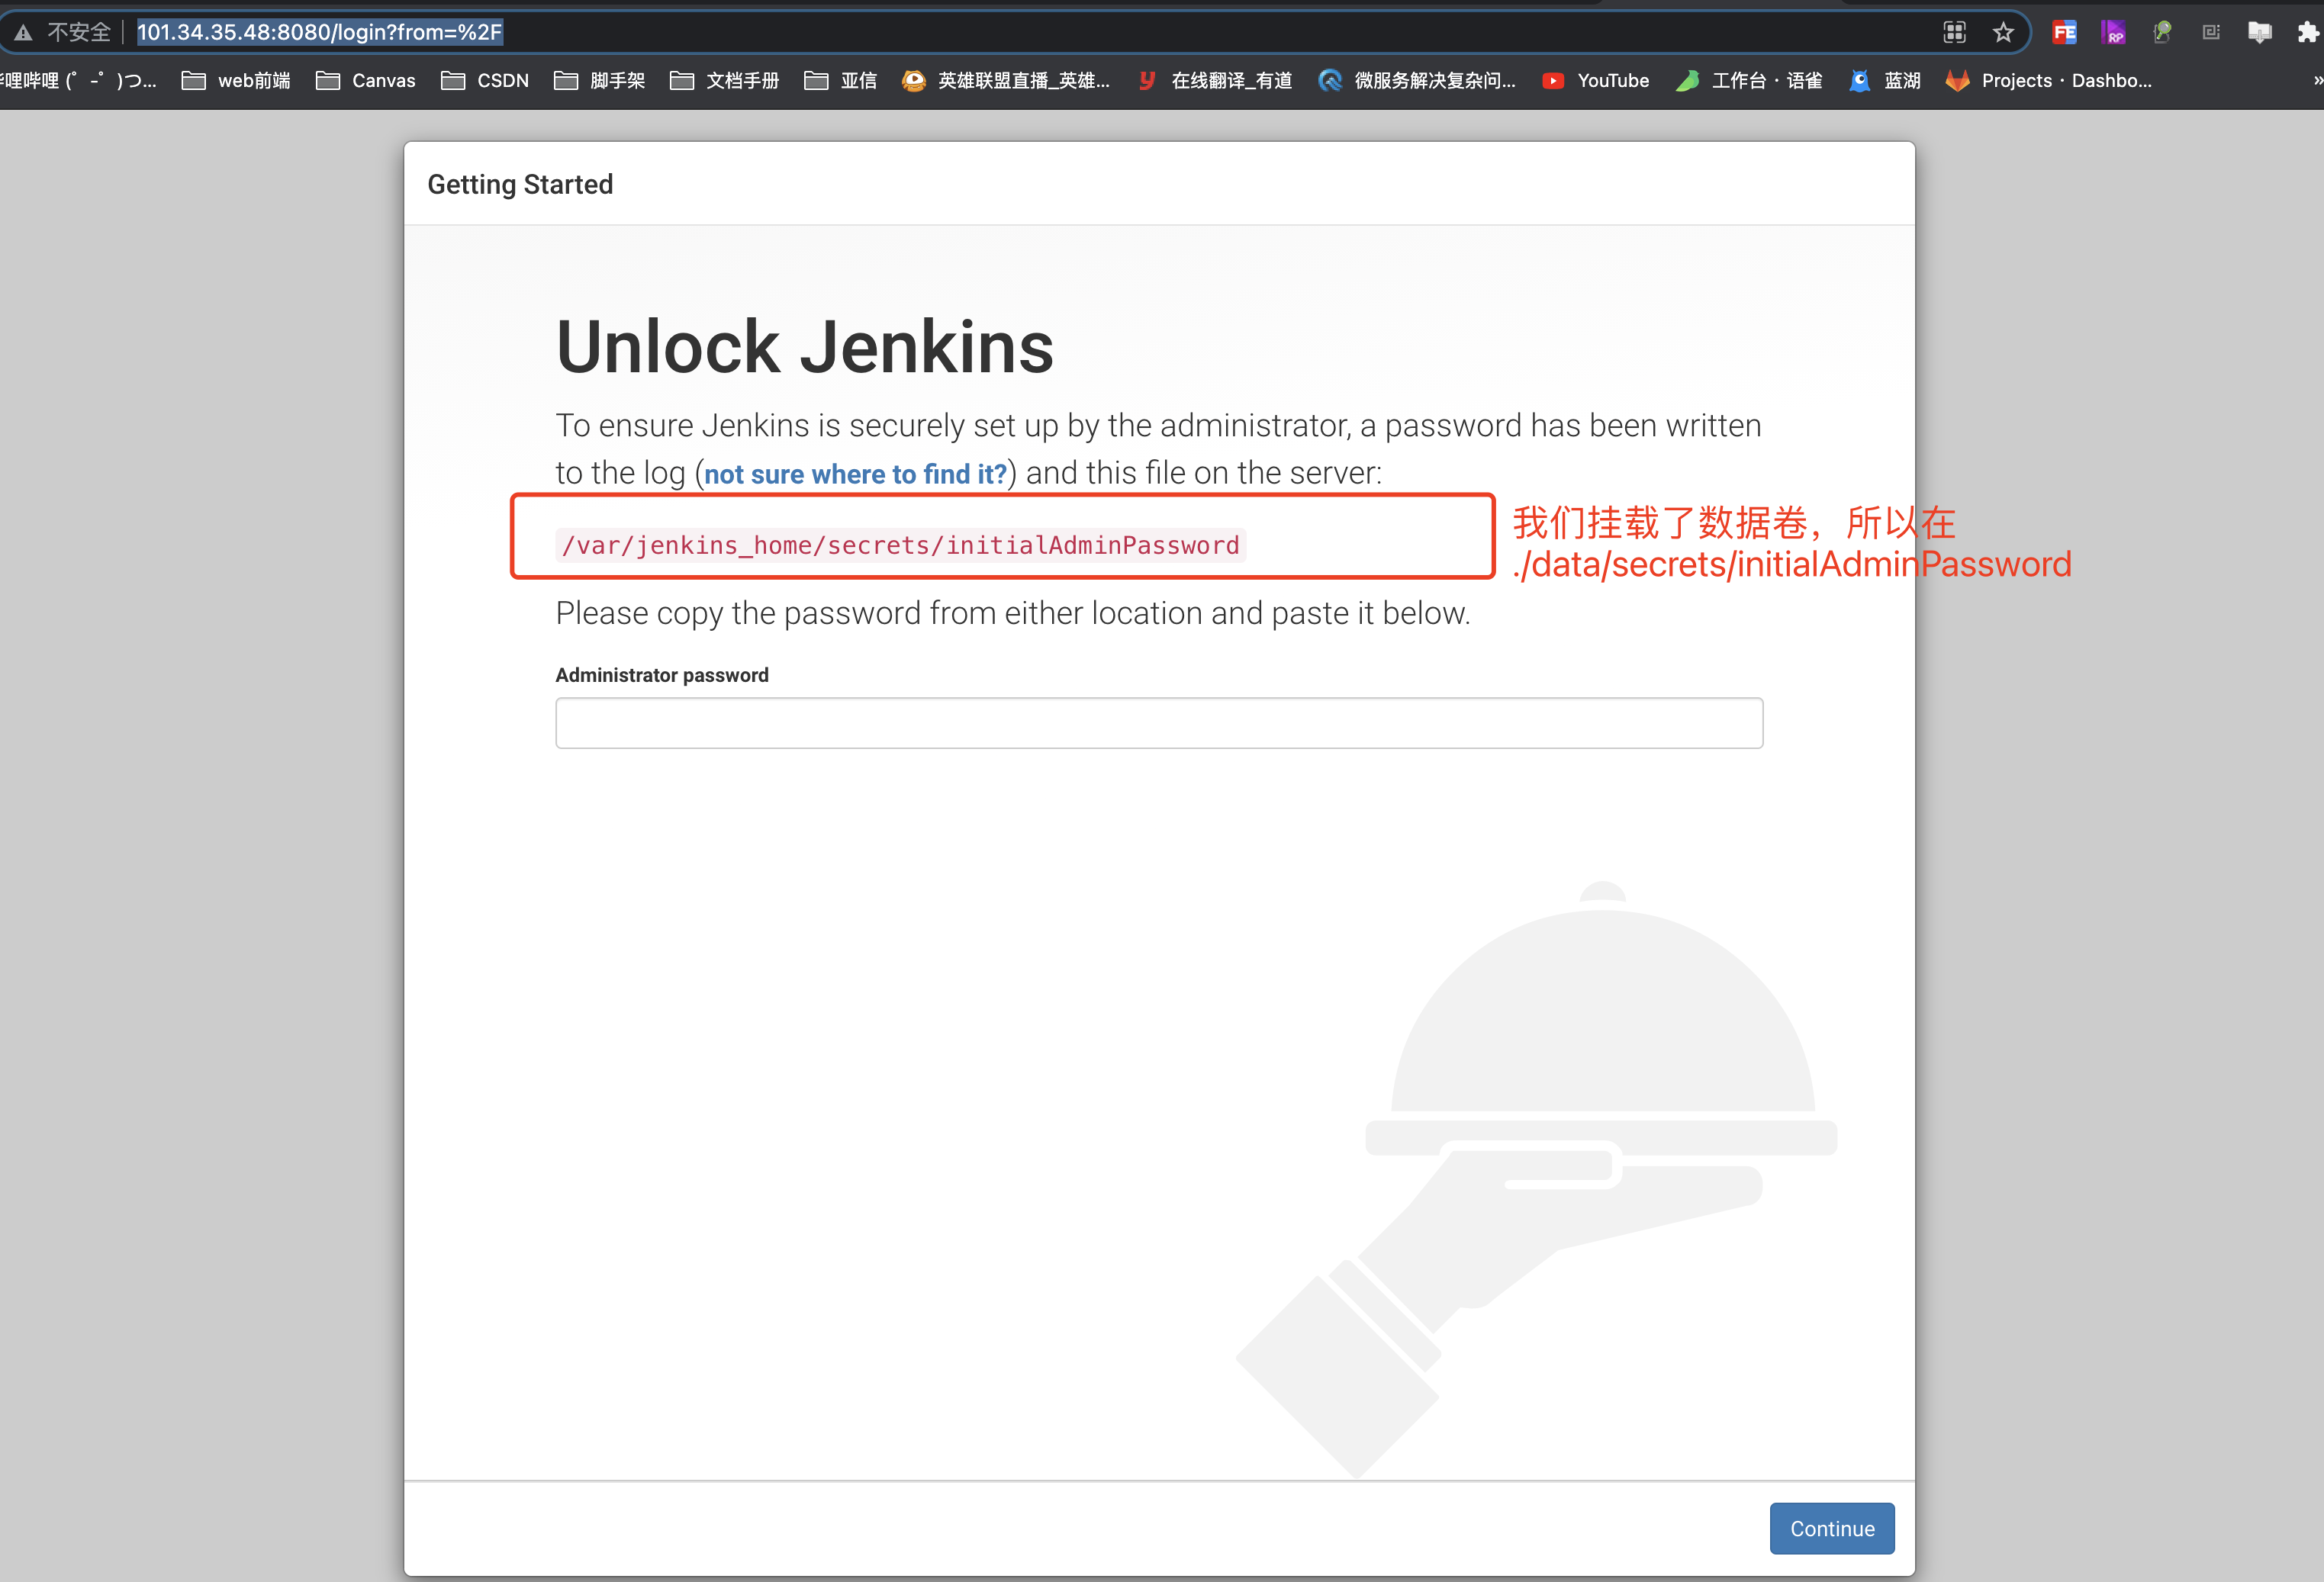Focus the Administrator password field
Screen dimensions: 2324x1582
[1159, 723]
